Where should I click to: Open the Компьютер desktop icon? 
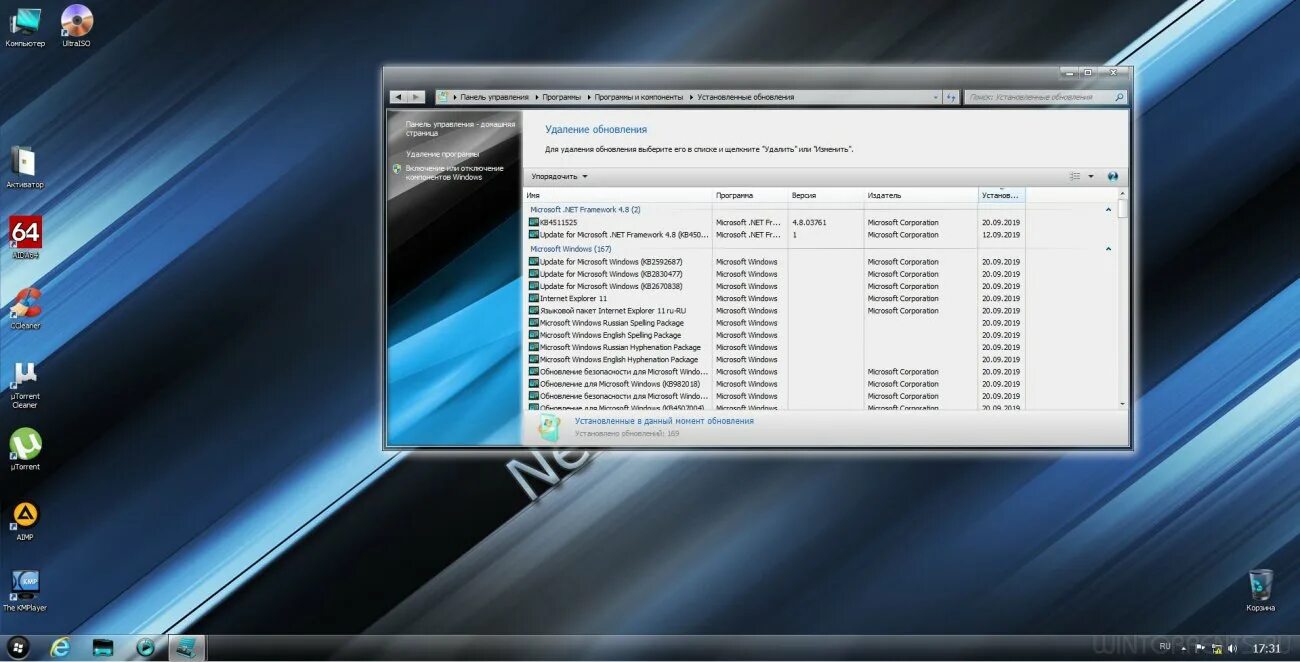[25, 26]
